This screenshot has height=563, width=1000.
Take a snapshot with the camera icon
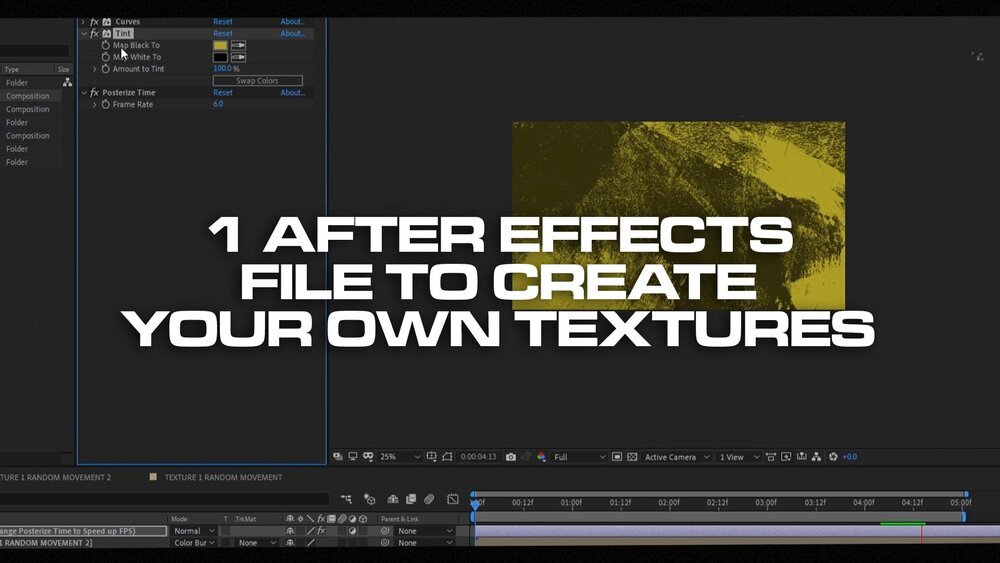511,457
